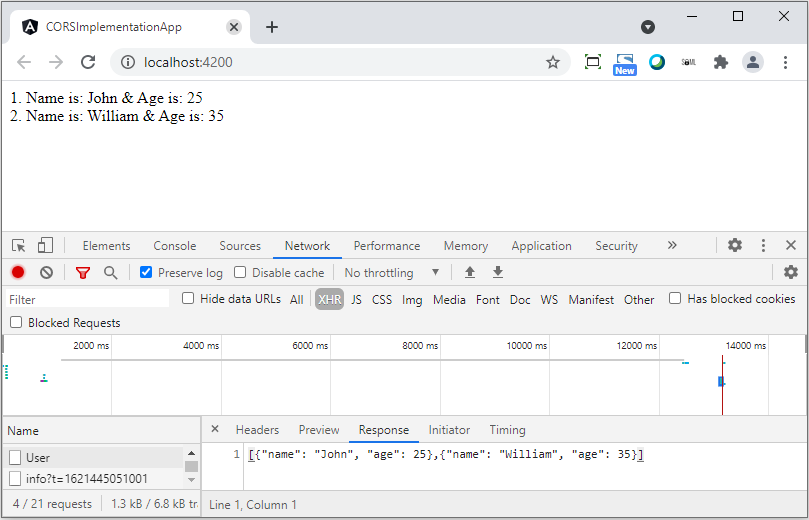The width and height of the screenshot is (809, 520).
Task: Import a HAR file with upload arrow
Action: [470, 272]
